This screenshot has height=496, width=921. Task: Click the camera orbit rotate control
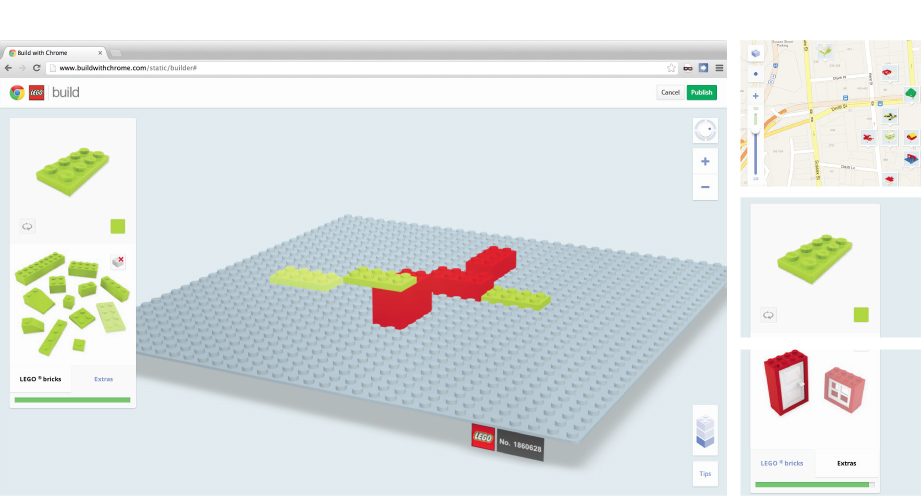[x=705, y=130]
